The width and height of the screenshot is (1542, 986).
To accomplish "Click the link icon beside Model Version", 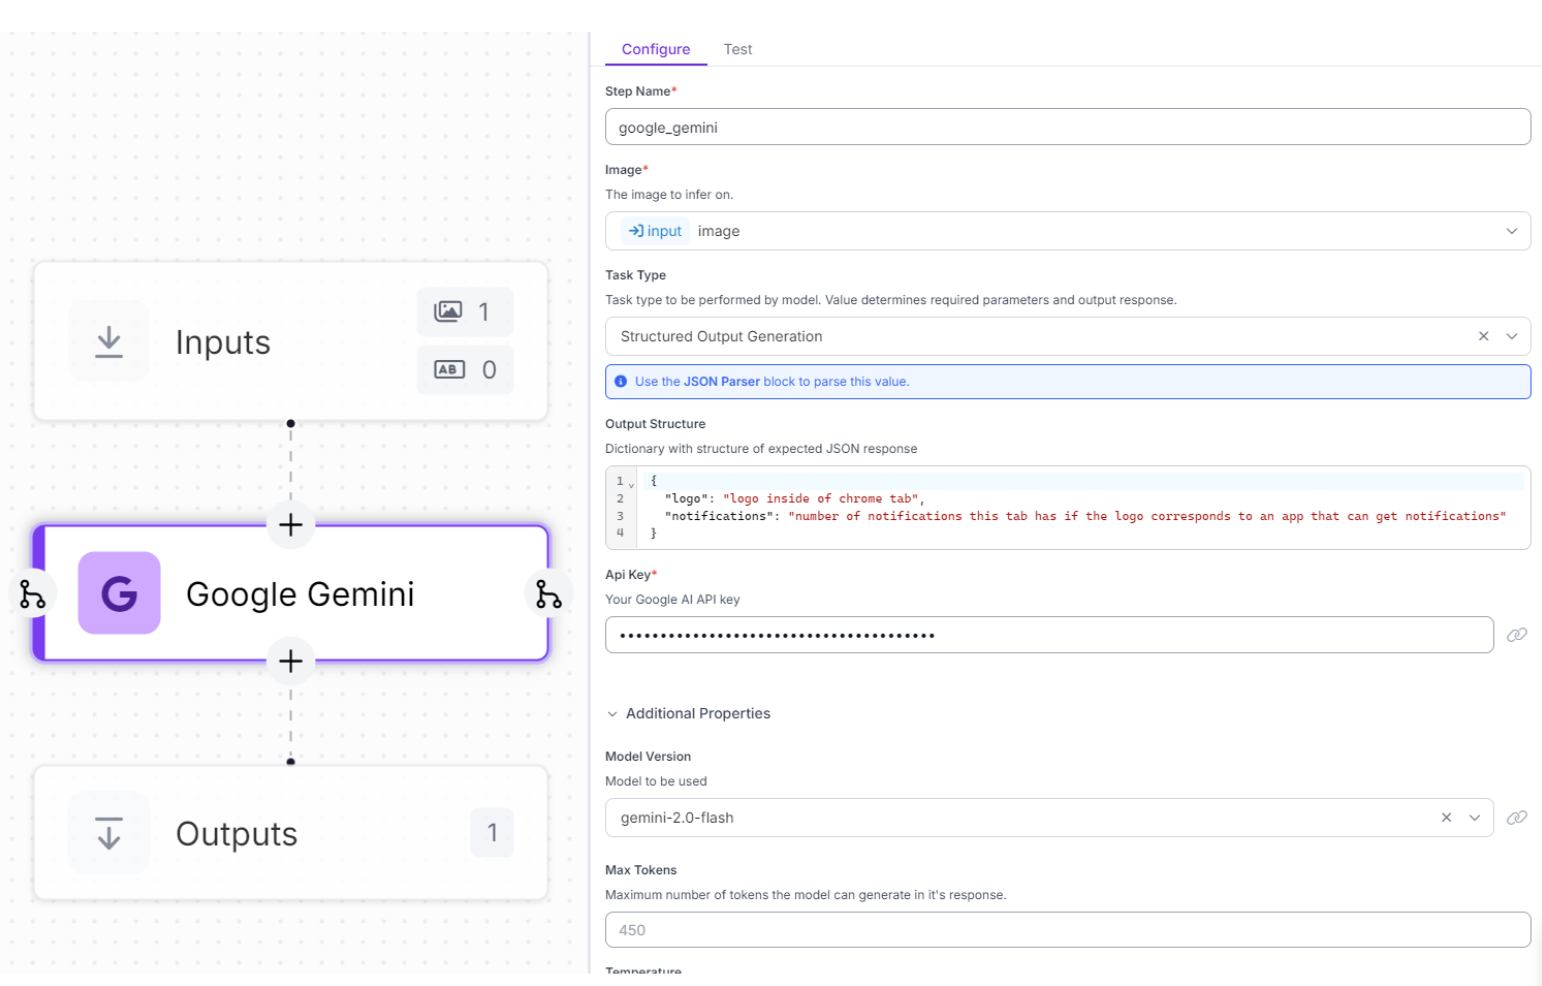I will click(1517, 818).
